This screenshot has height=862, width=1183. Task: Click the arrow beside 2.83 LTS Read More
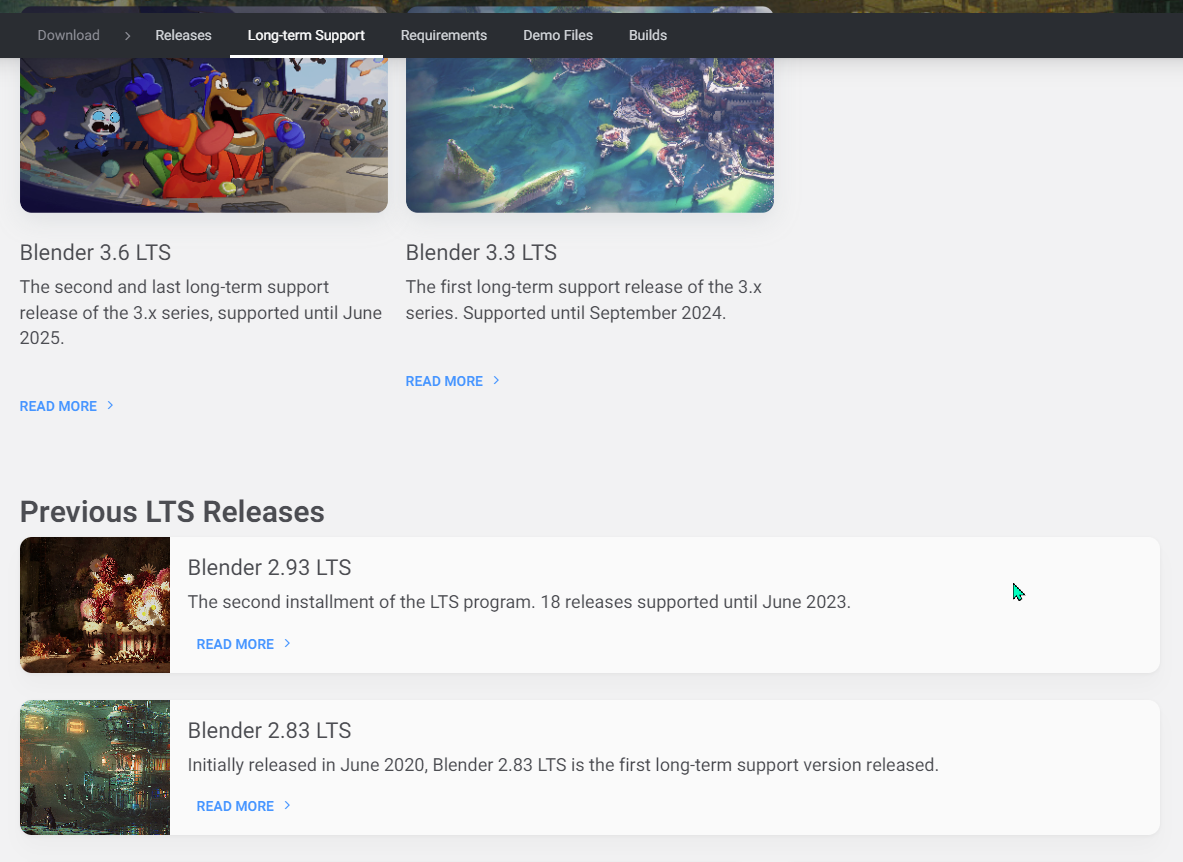pyautogui.click(x=287, y=806)
